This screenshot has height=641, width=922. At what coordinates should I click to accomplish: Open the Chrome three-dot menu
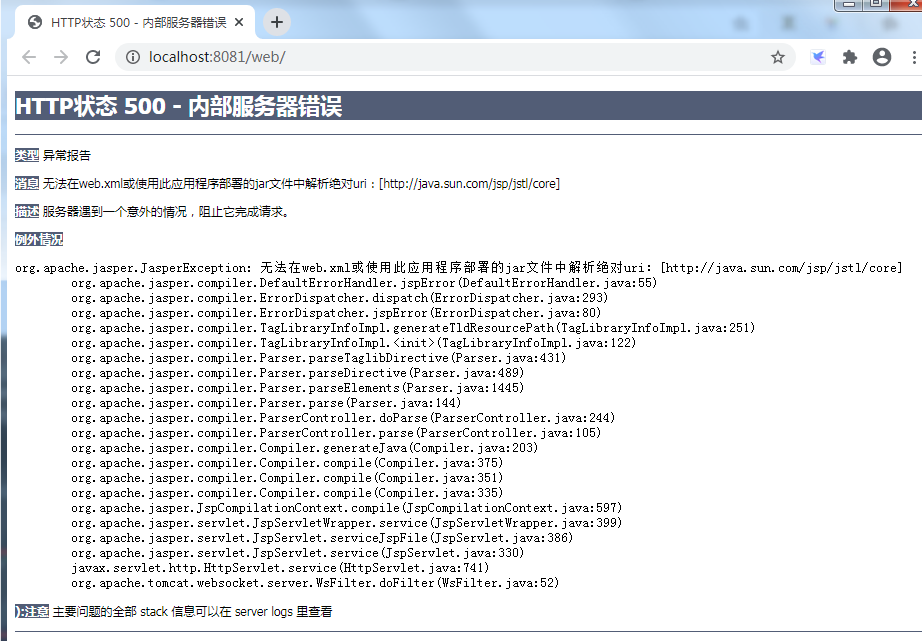click(x=912, y=57)
